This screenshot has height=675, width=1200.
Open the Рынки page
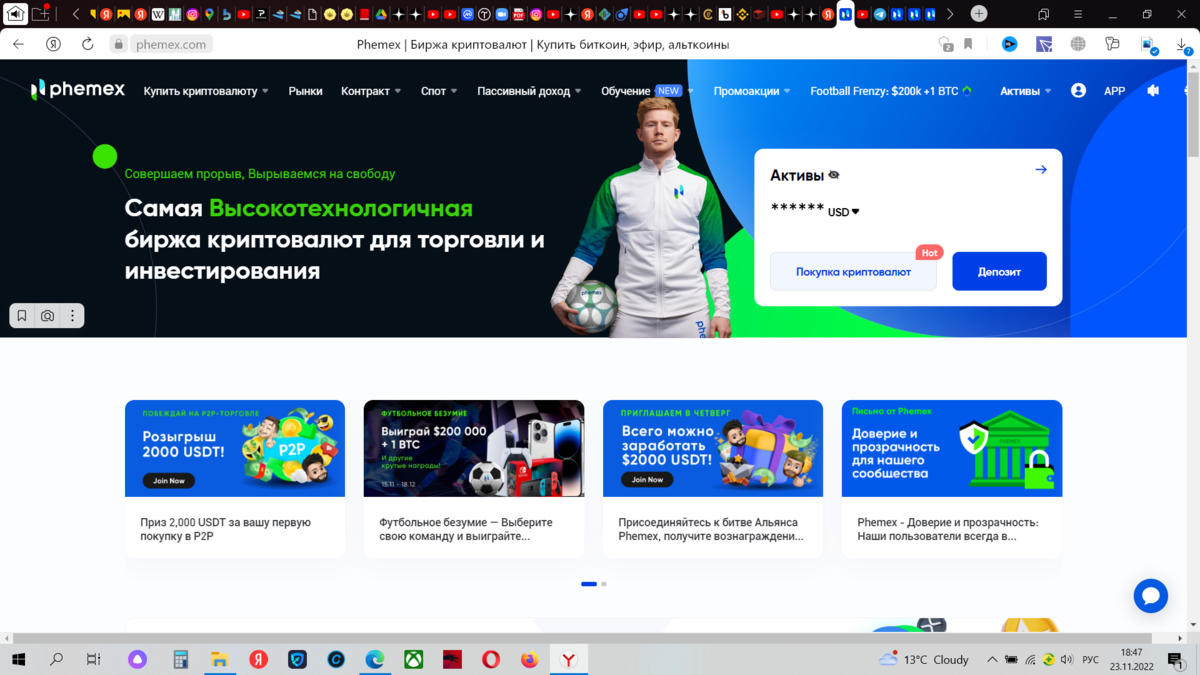click(x=305, y=91)
